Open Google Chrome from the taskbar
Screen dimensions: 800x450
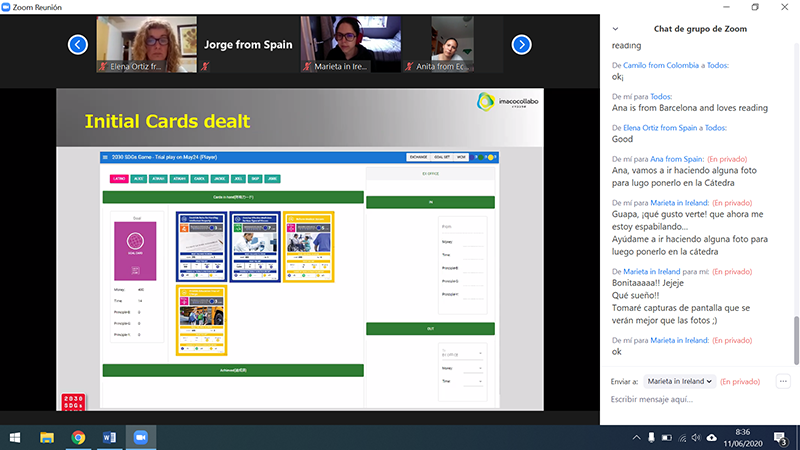pyautogui.click(x=78, y=437)
